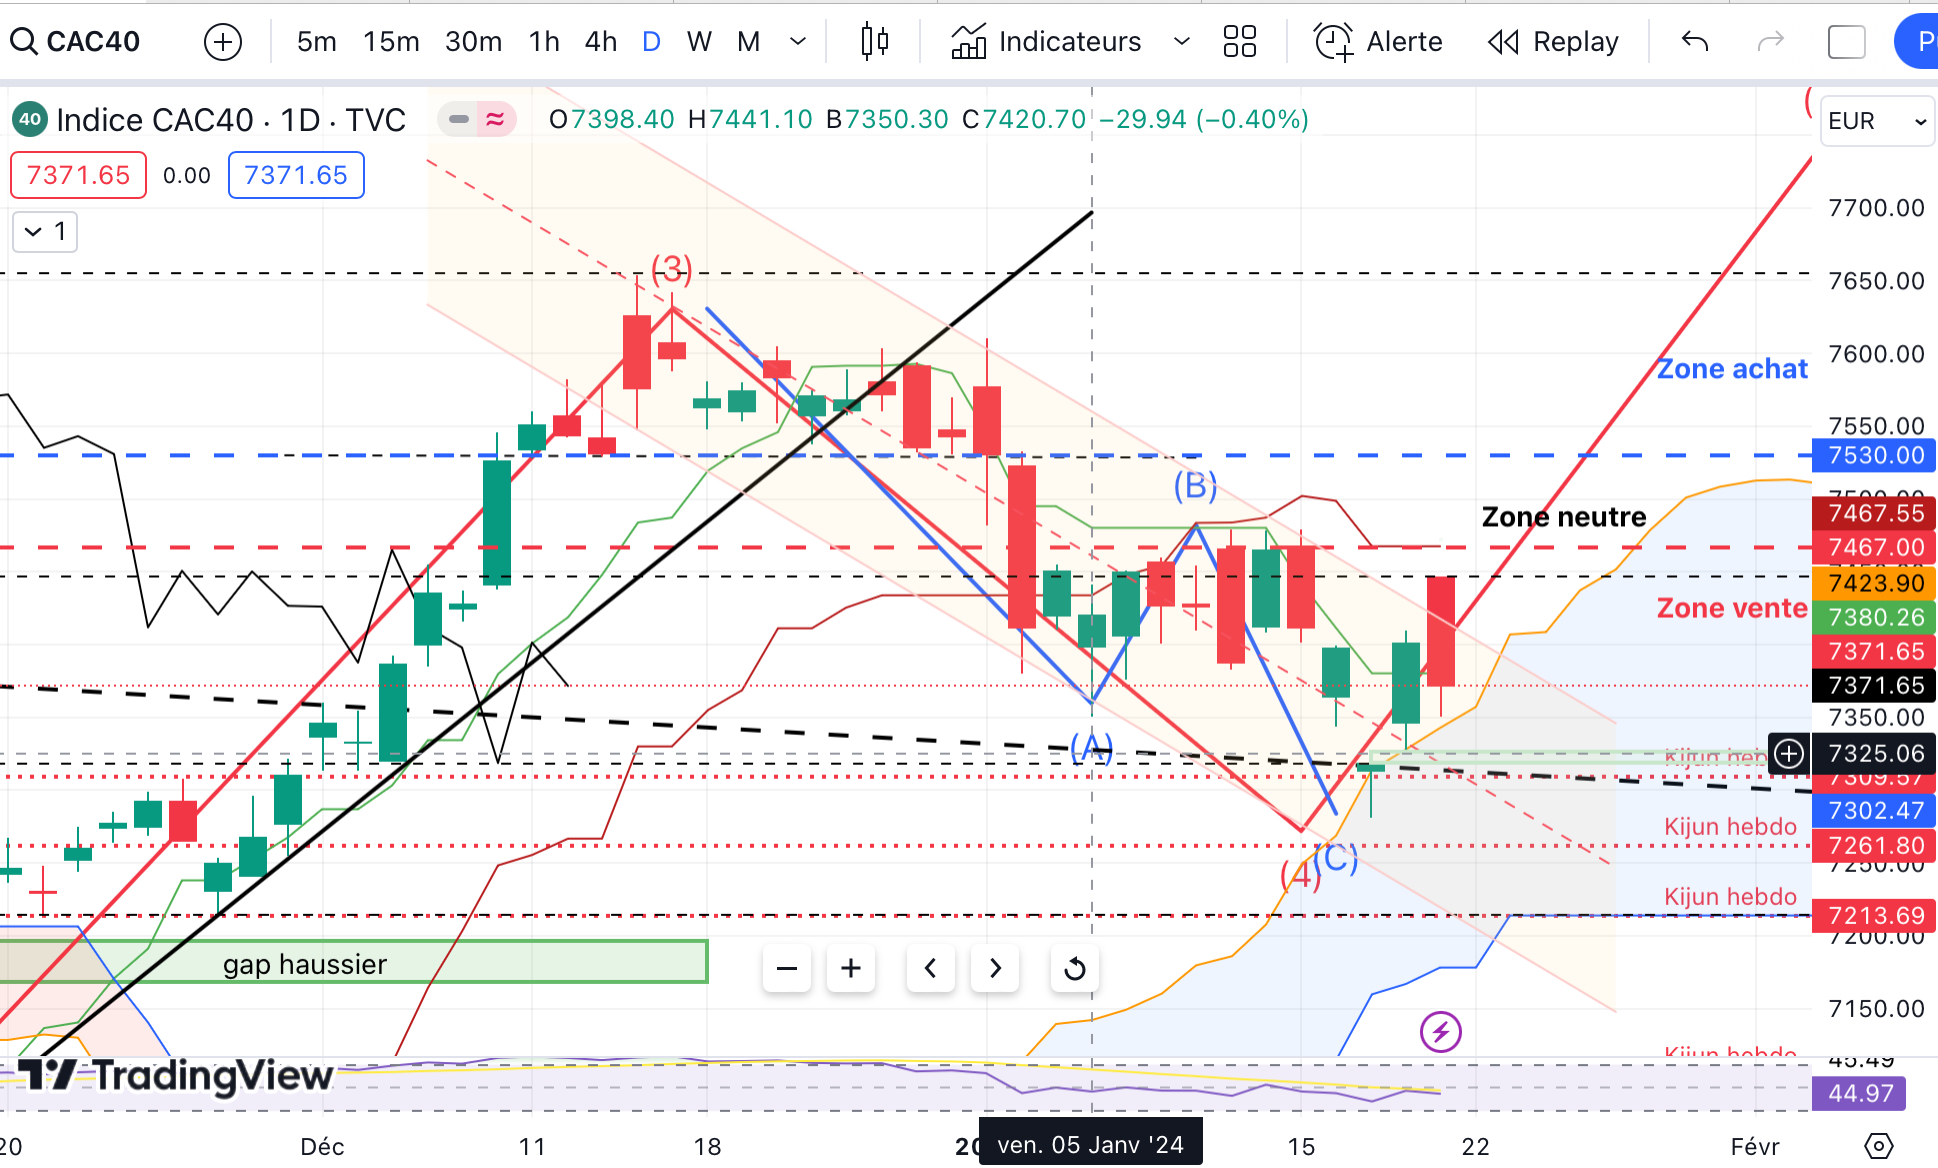Click the Alerte clock icon

click(1333, 42)
